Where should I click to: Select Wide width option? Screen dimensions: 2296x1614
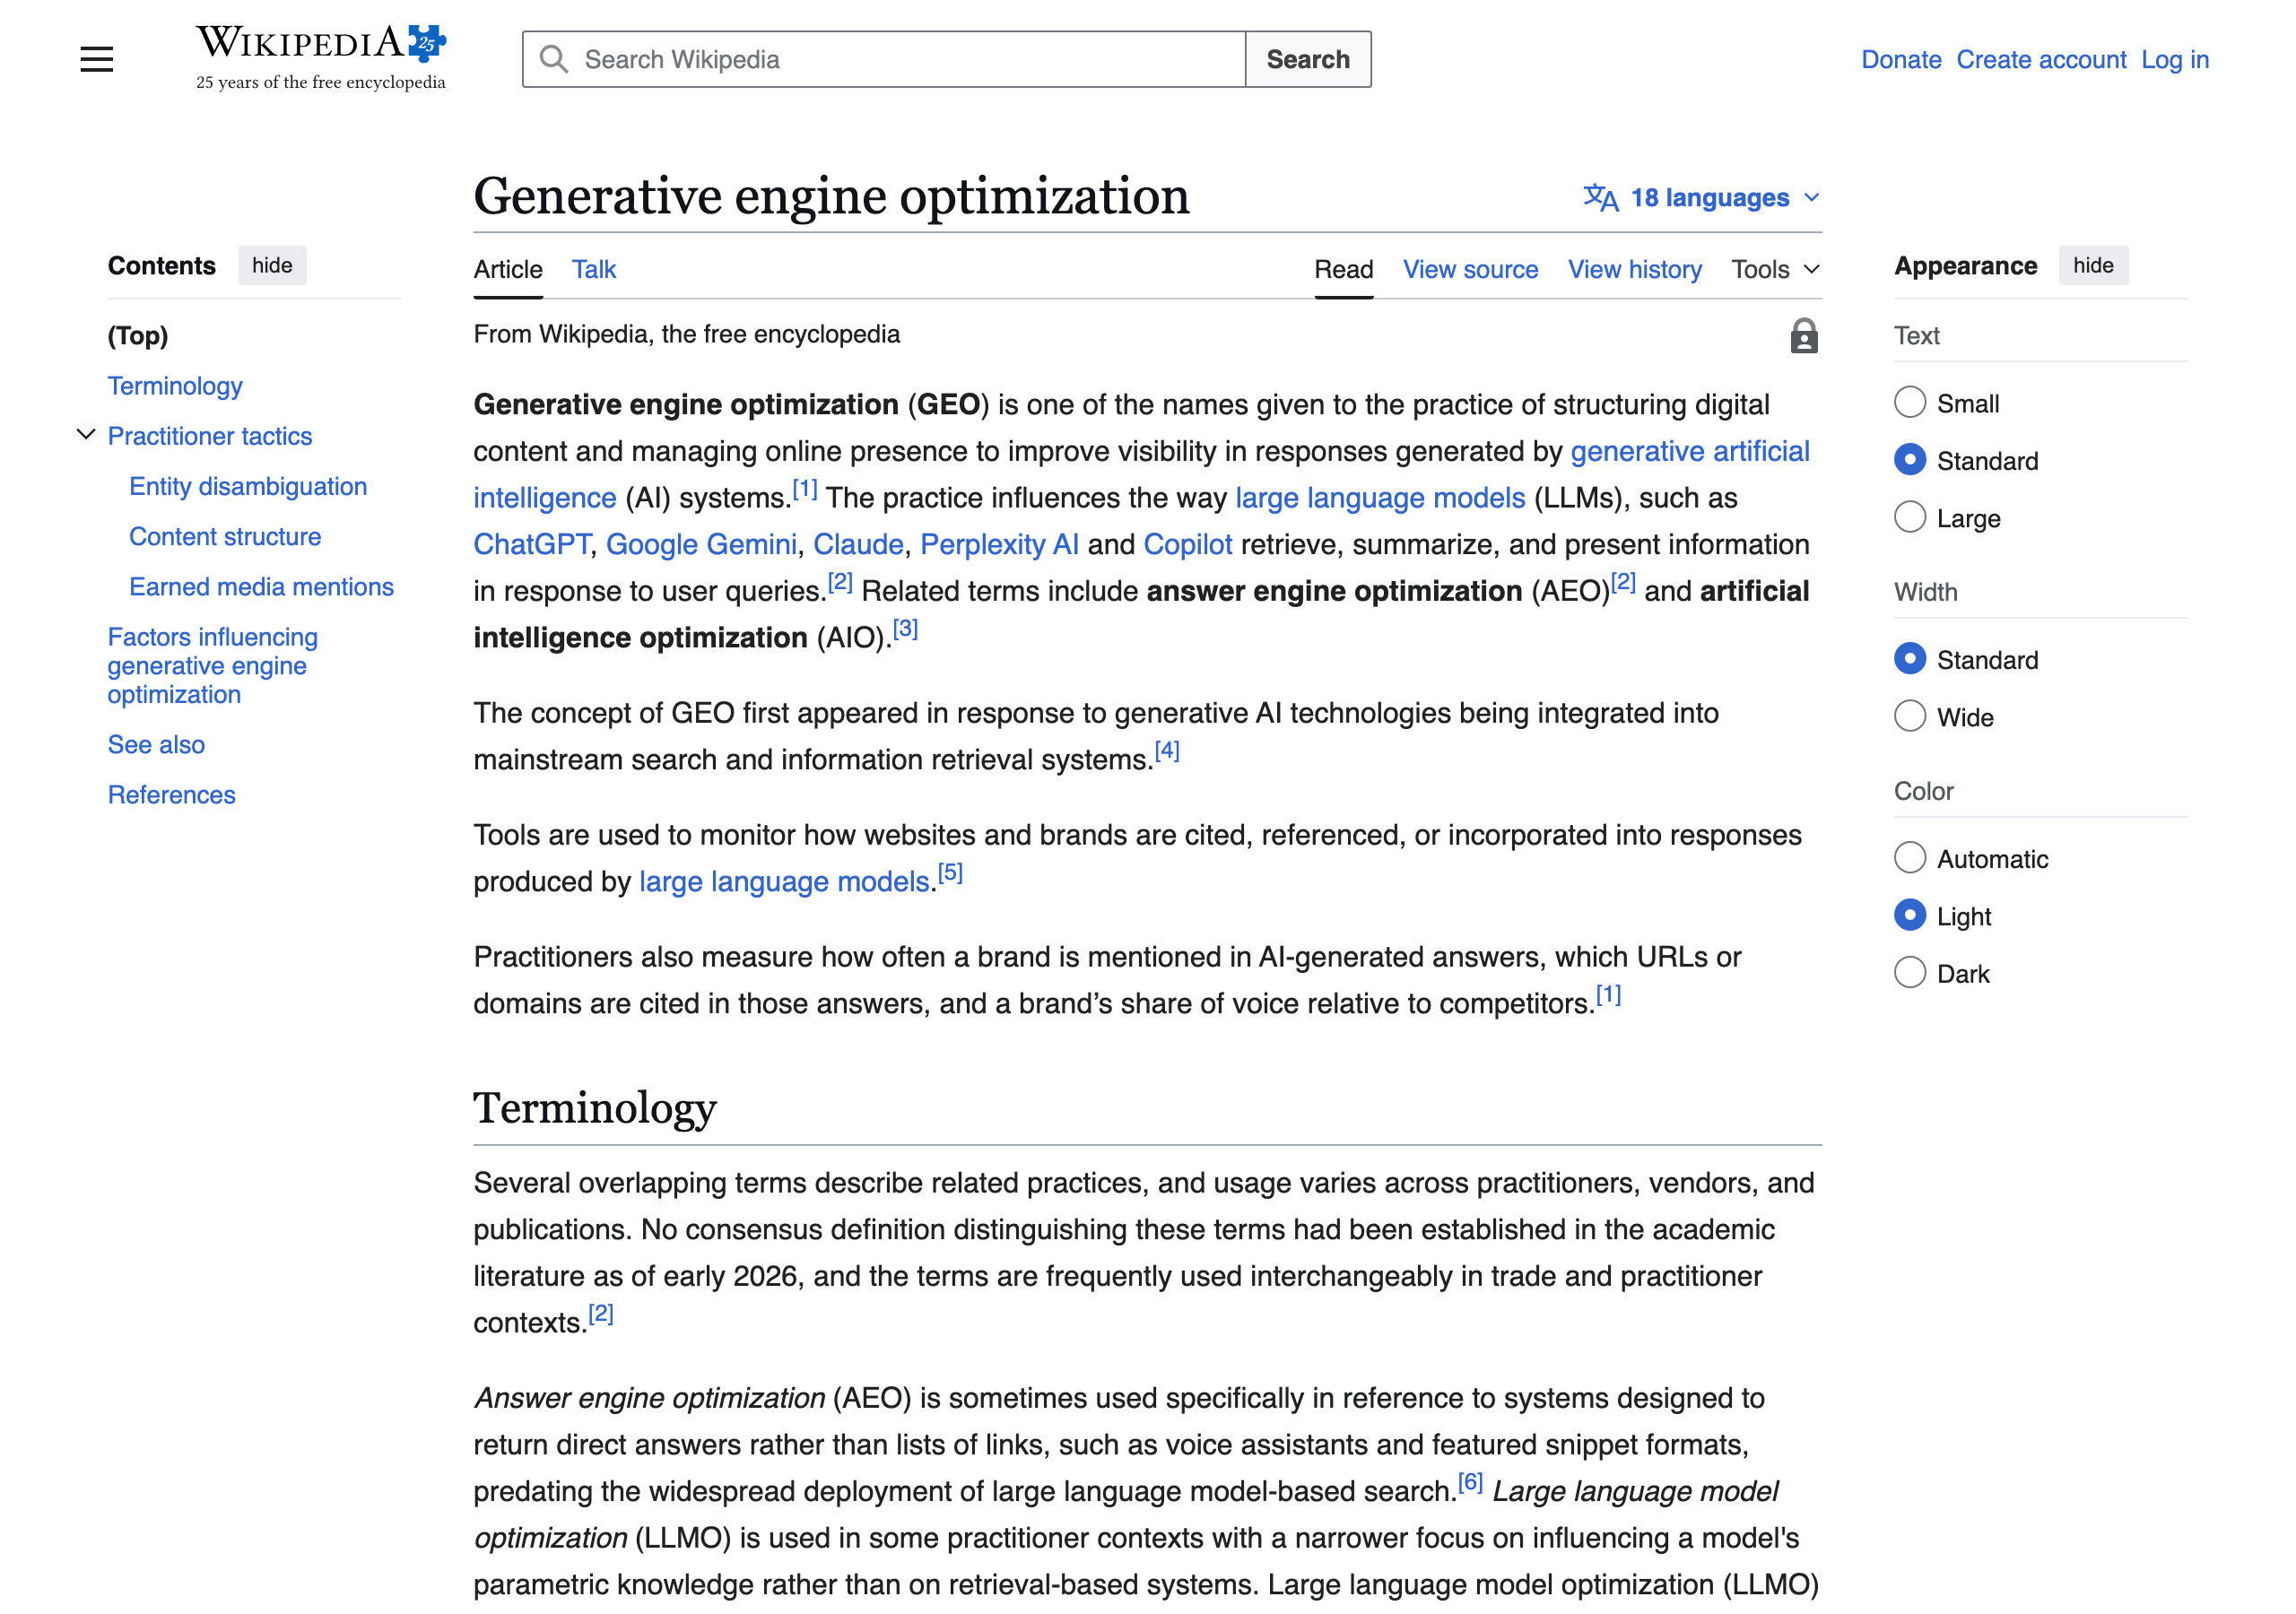pos(1909,717)
